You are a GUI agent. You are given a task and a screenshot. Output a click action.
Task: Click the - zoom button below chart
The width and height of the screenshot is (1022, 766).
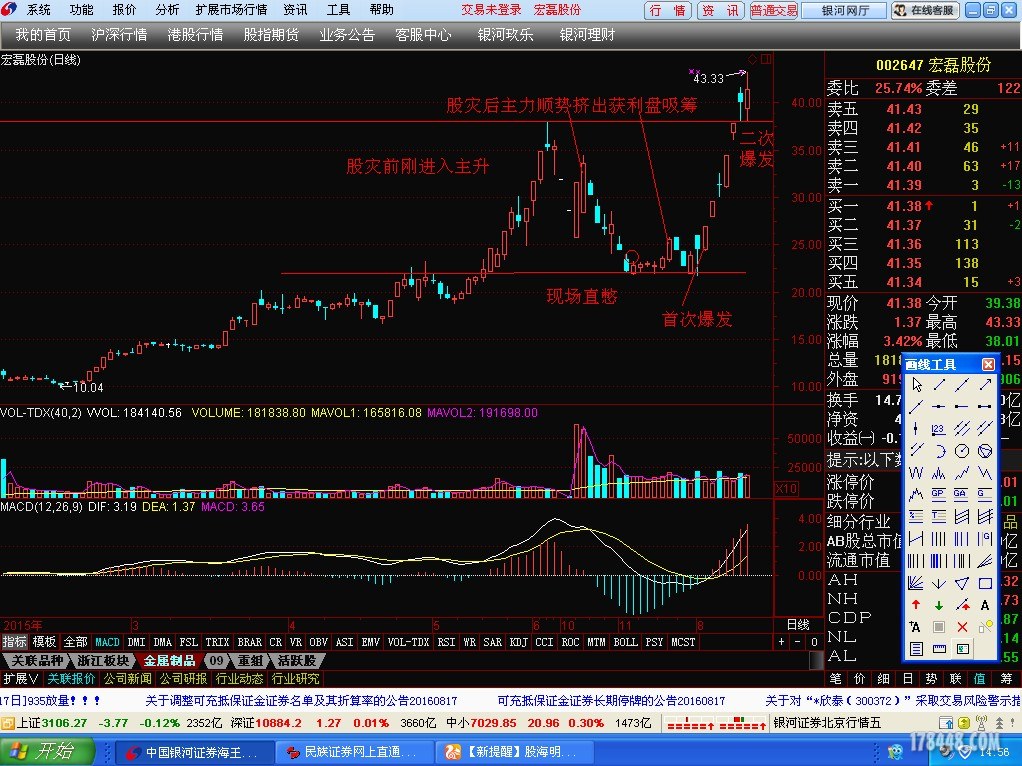click(797, 642)
